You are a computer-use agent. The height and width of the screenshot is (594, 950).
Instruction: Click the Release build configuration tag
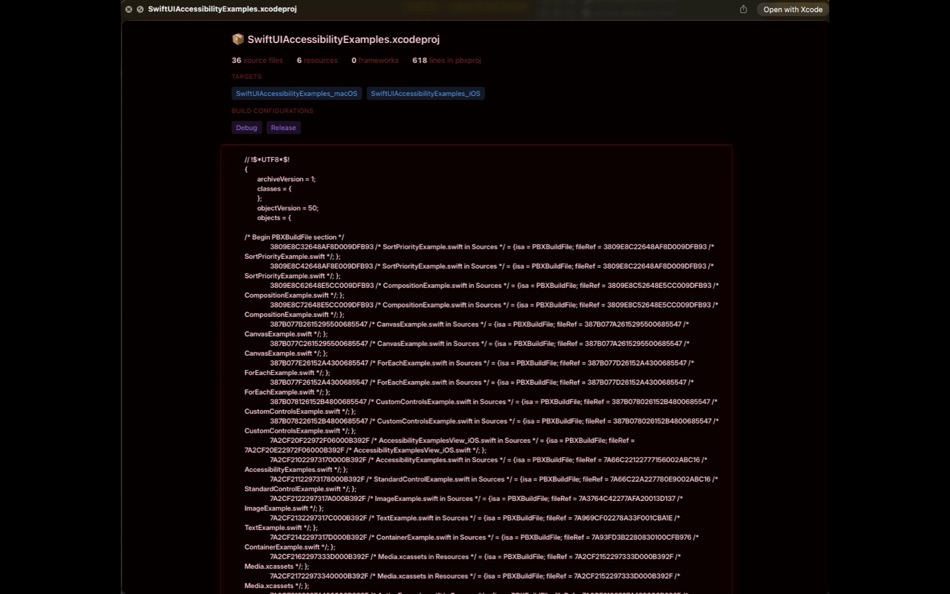[284, 127]
